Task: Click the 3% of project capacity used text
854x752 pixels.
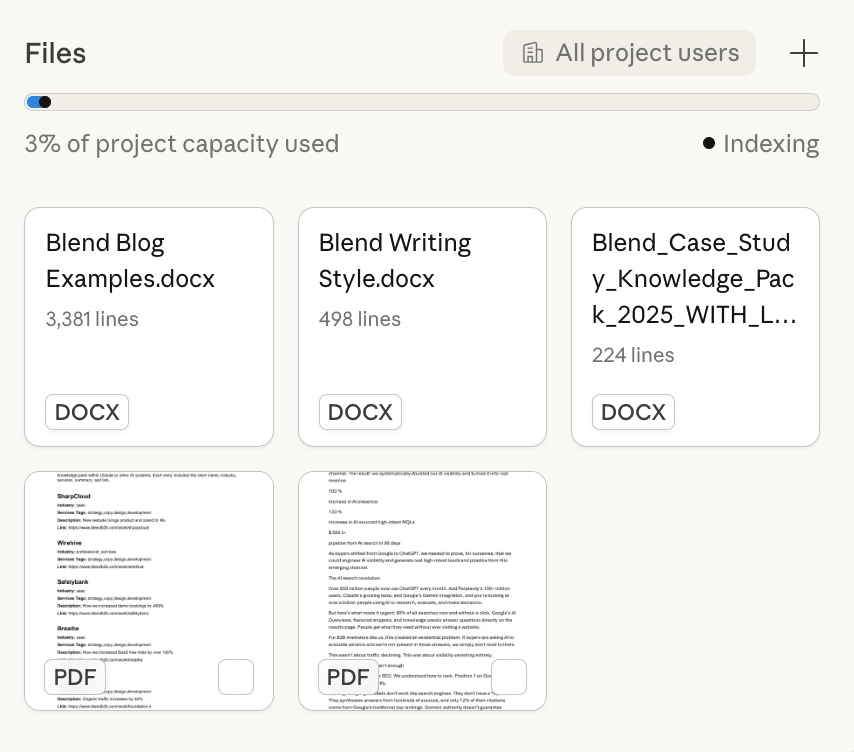Action: point(182,144)
